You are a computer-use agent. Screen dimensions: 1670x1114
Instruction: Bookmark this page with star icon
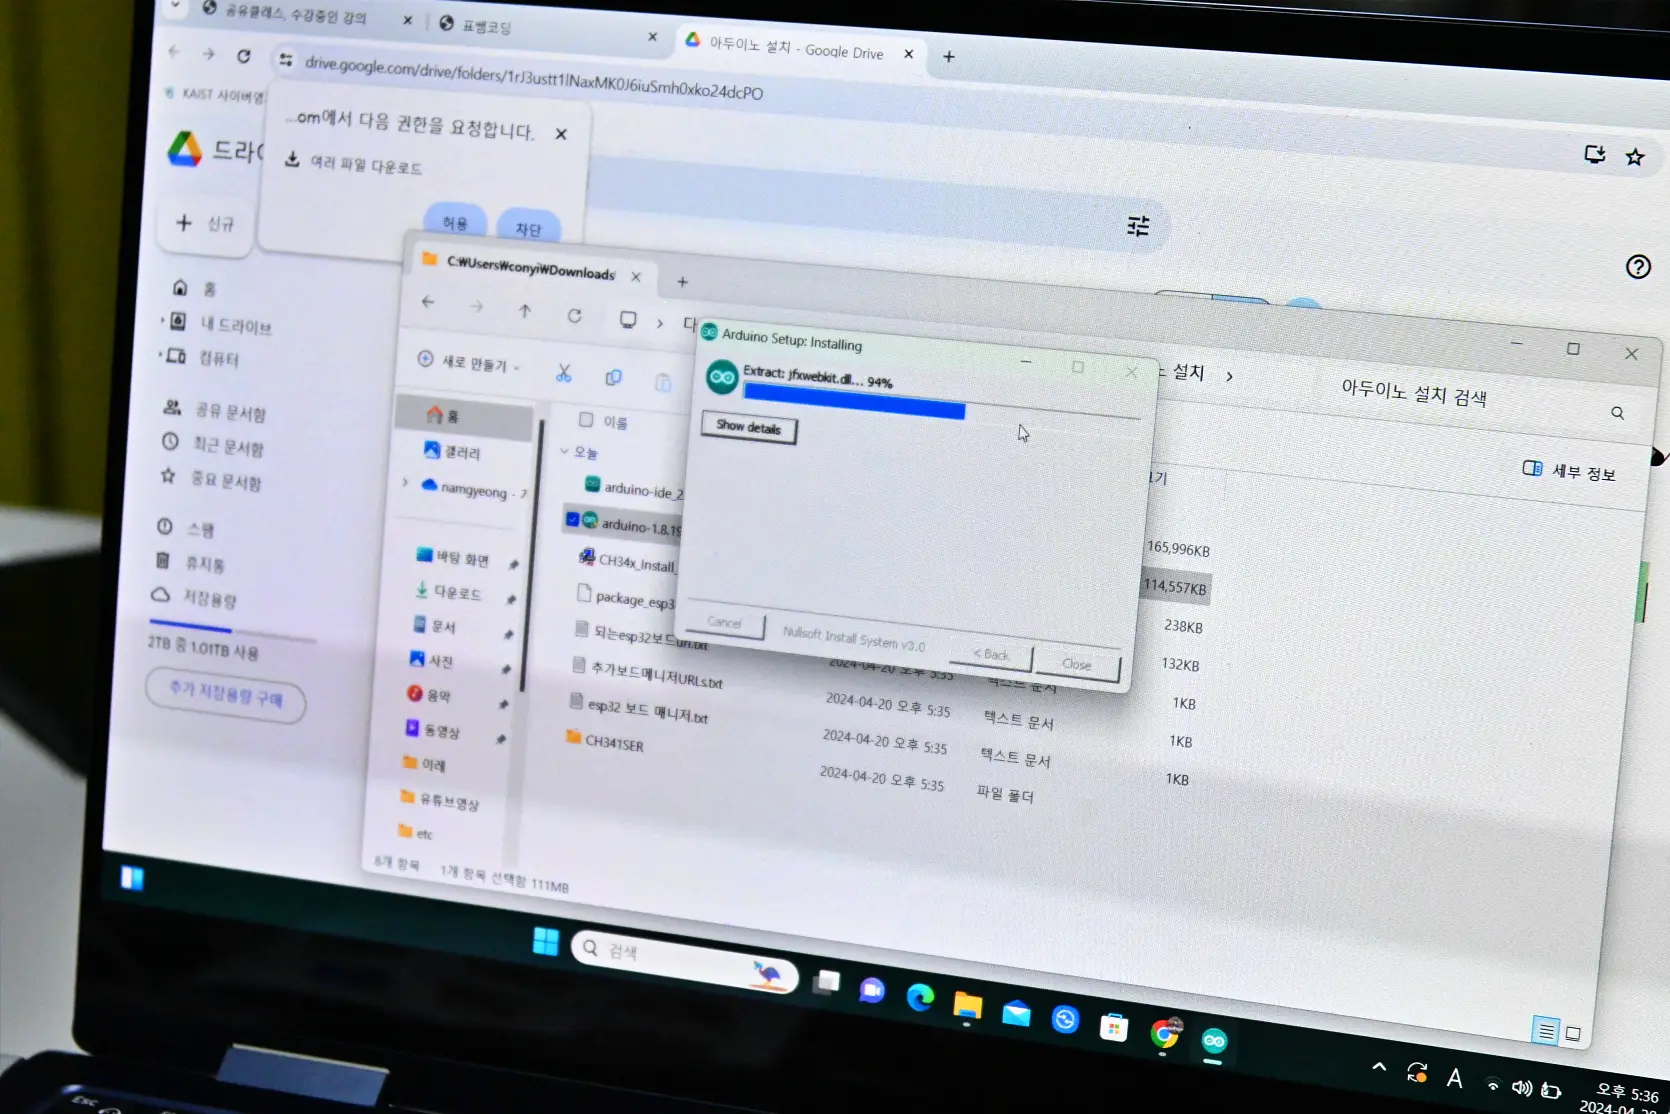tap(1635, 157)
